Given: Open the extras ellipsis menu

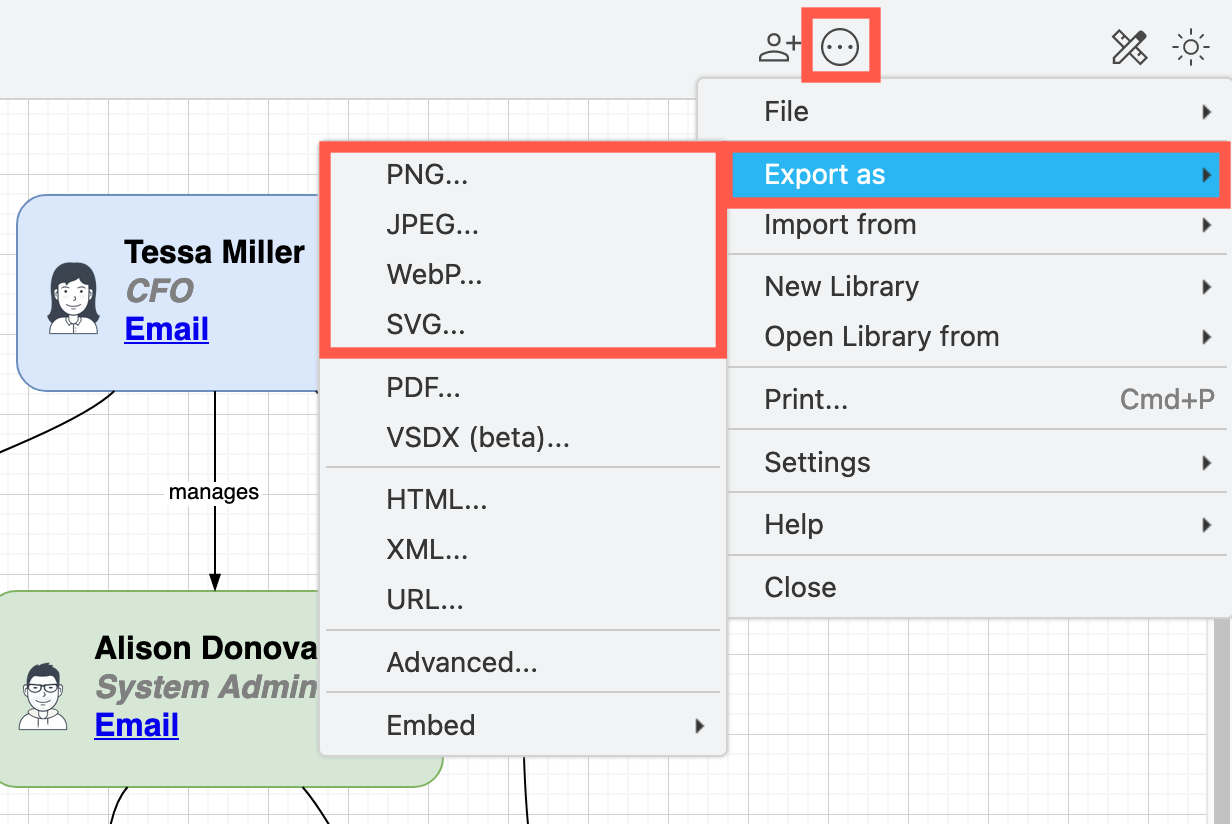Looking at the screenshot, I should 840,45.
